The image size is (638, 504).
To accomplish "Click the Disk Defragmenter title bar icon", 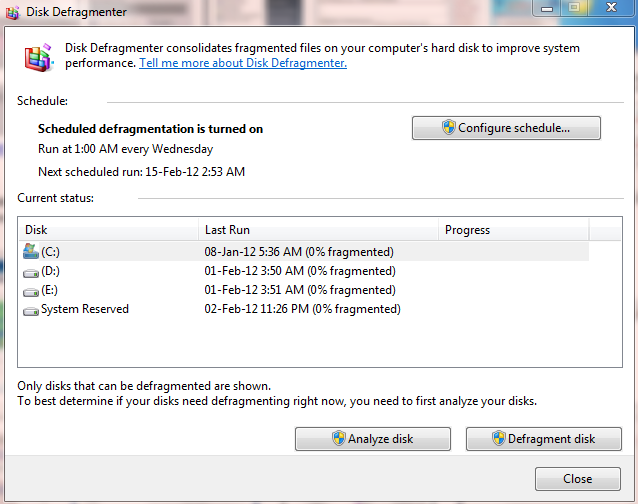I will tap(12, 13).
